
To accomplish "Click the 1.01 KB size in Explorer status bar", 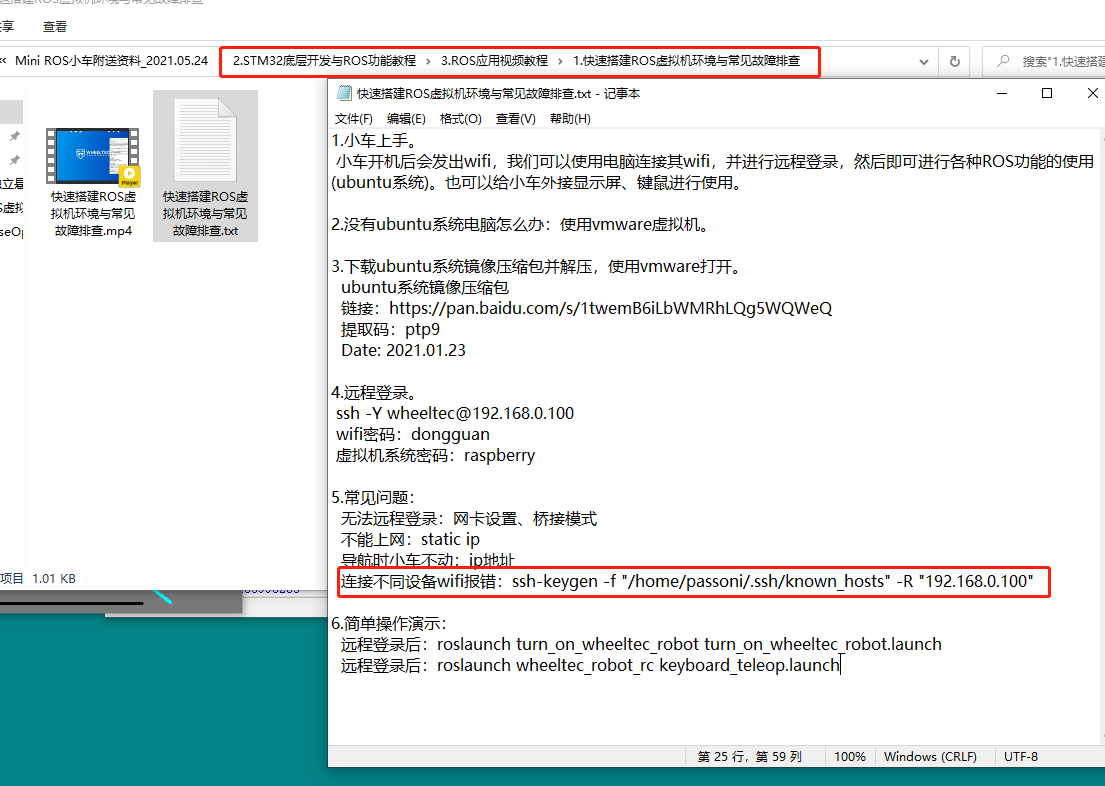I will 54,579.
